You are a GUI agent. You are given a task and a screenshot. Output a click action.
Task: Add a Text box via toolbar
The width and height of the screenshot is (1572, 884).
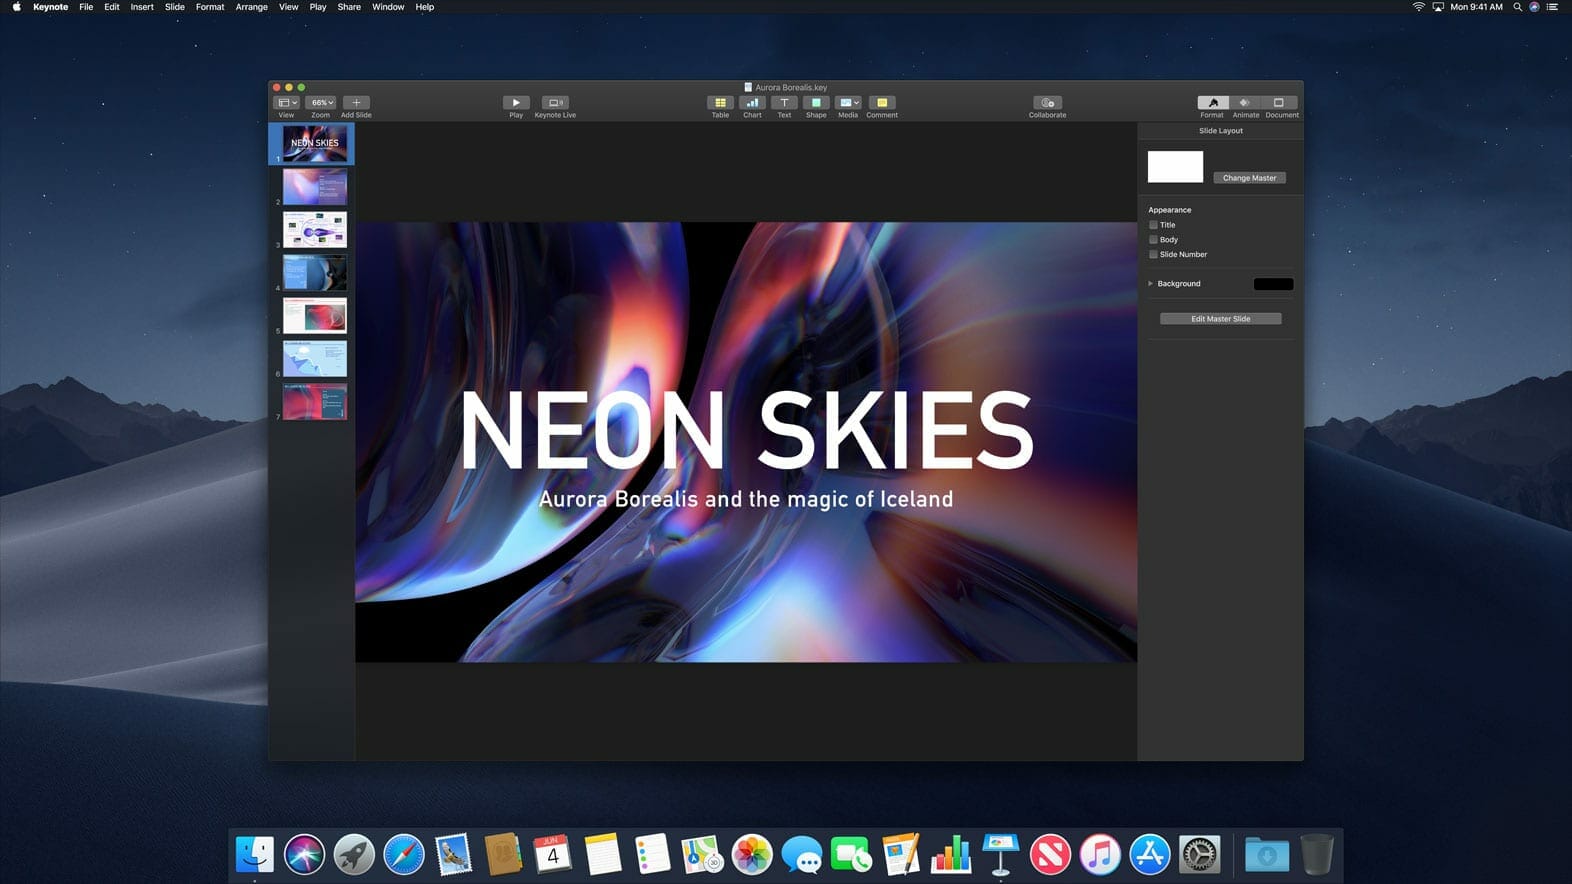coord(784,103)
